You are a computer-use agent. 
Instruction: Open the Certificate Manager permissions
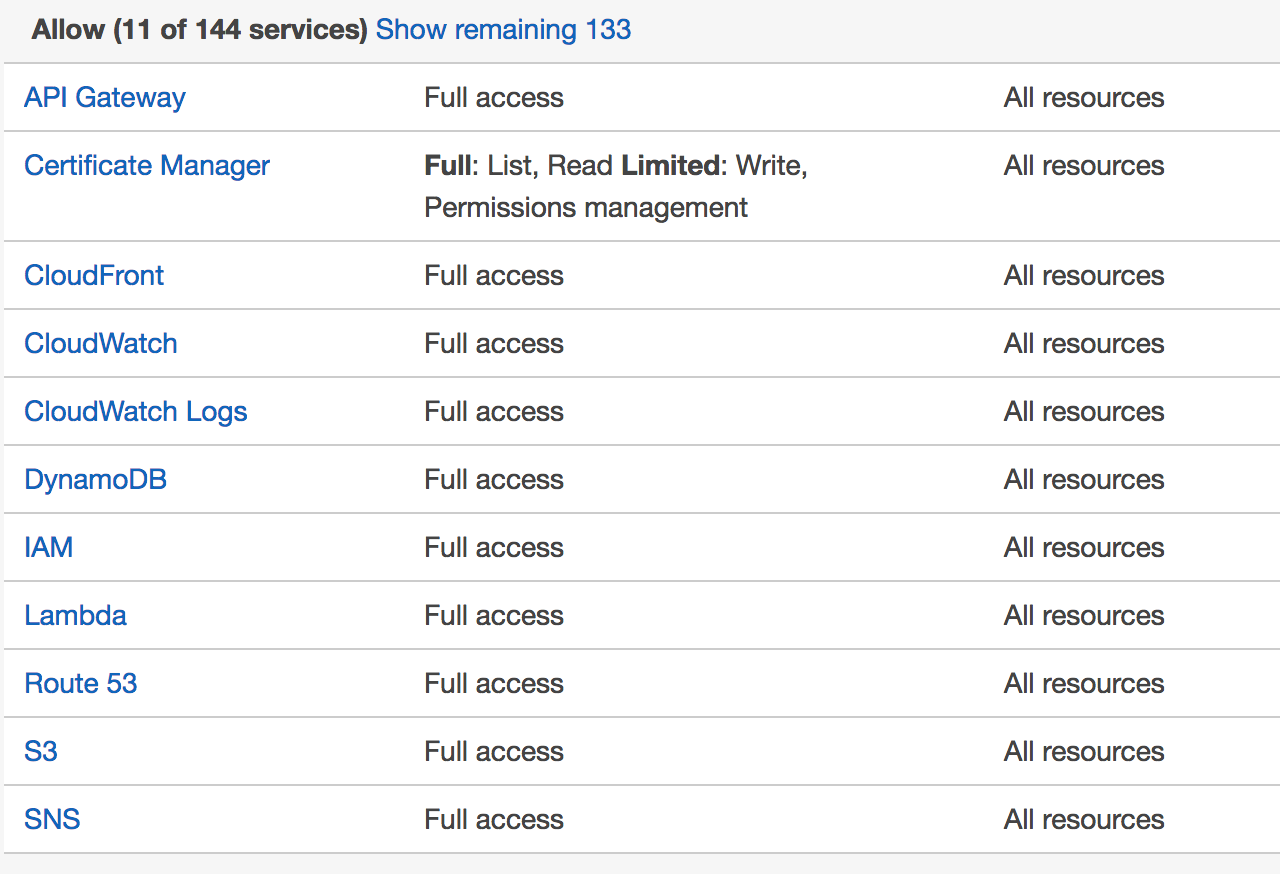click(x=146, y=165)
